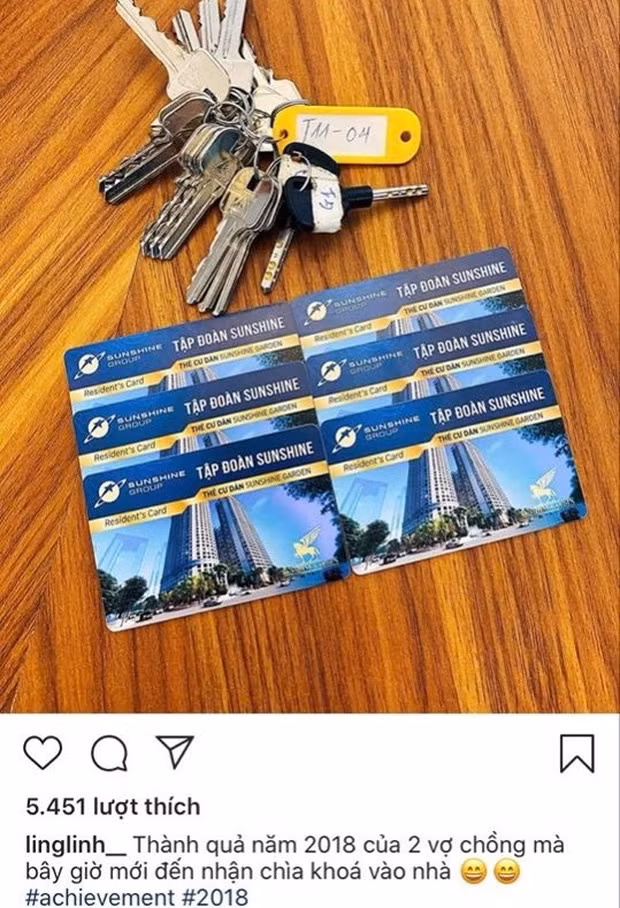Tap the photo of keys and cards
Image resolution: width=620 pixels, height=908 pixels.
310,356
